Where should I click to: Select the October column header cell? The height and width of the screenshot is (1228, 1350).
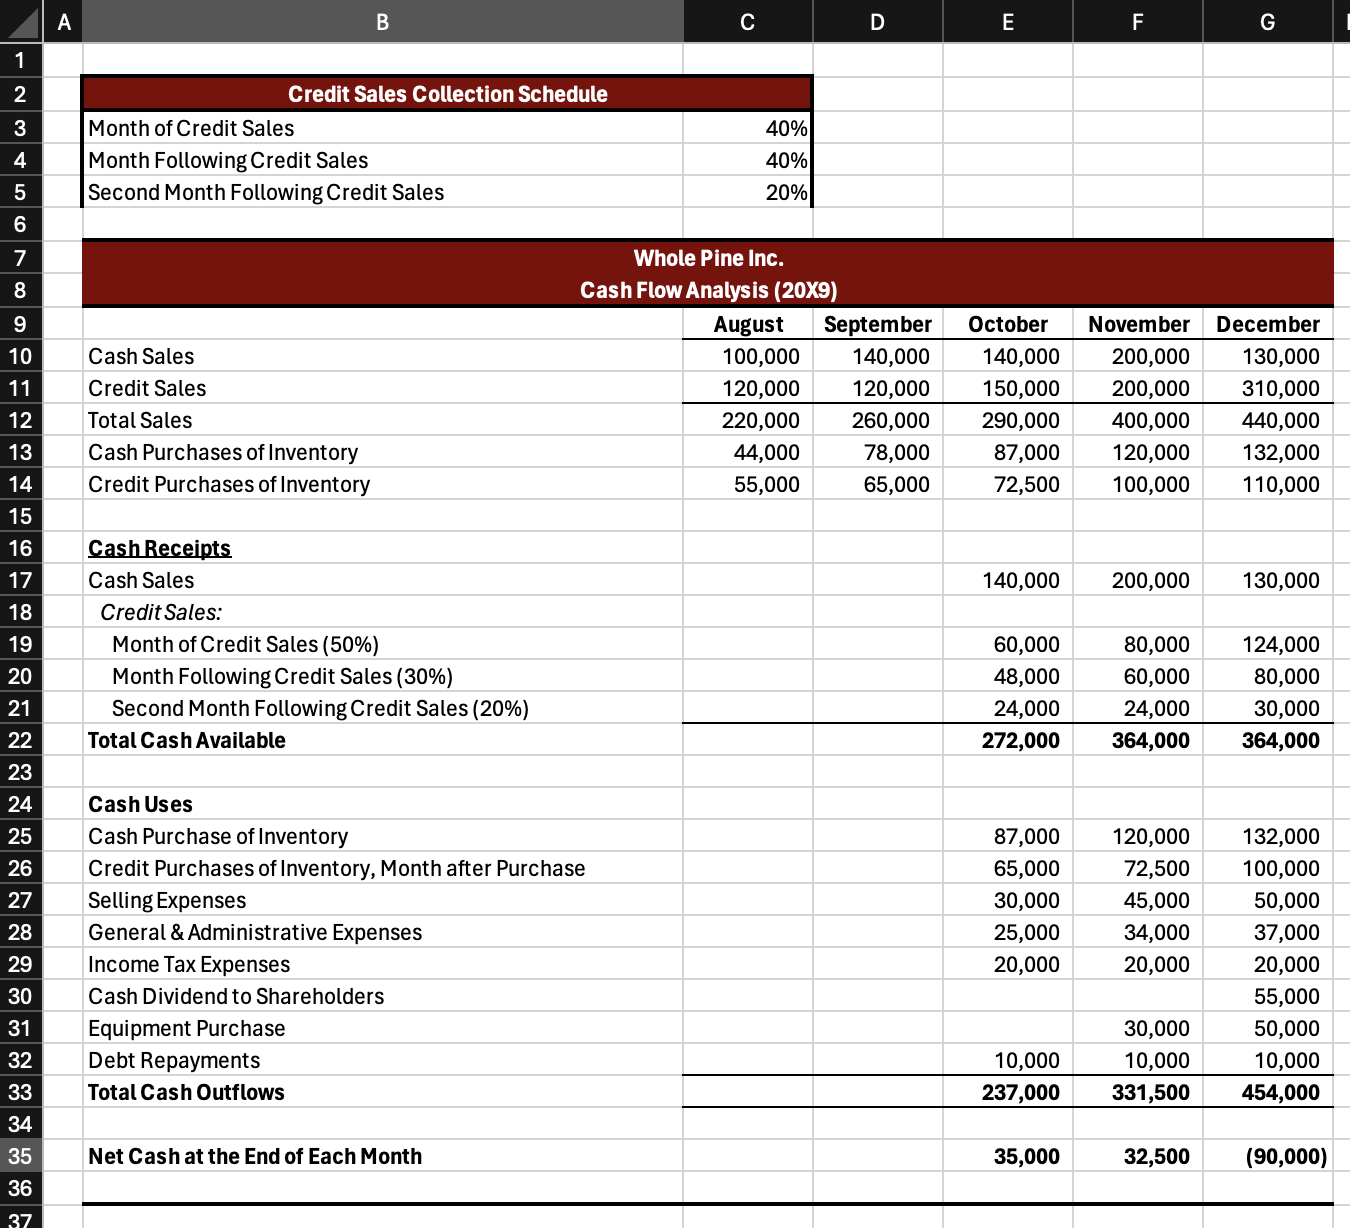point(1007,323)
